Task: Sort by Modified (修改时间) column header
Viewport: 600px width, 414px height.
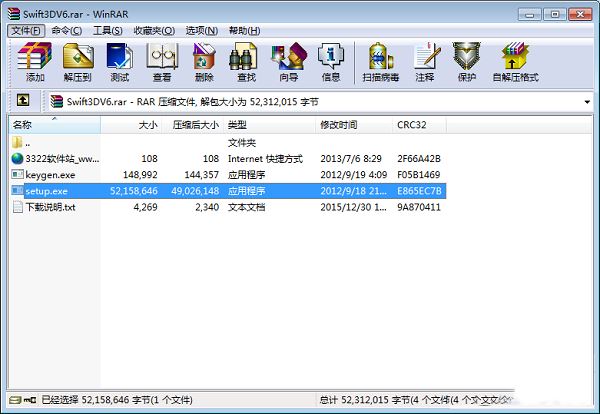Action: pos(354,125)
